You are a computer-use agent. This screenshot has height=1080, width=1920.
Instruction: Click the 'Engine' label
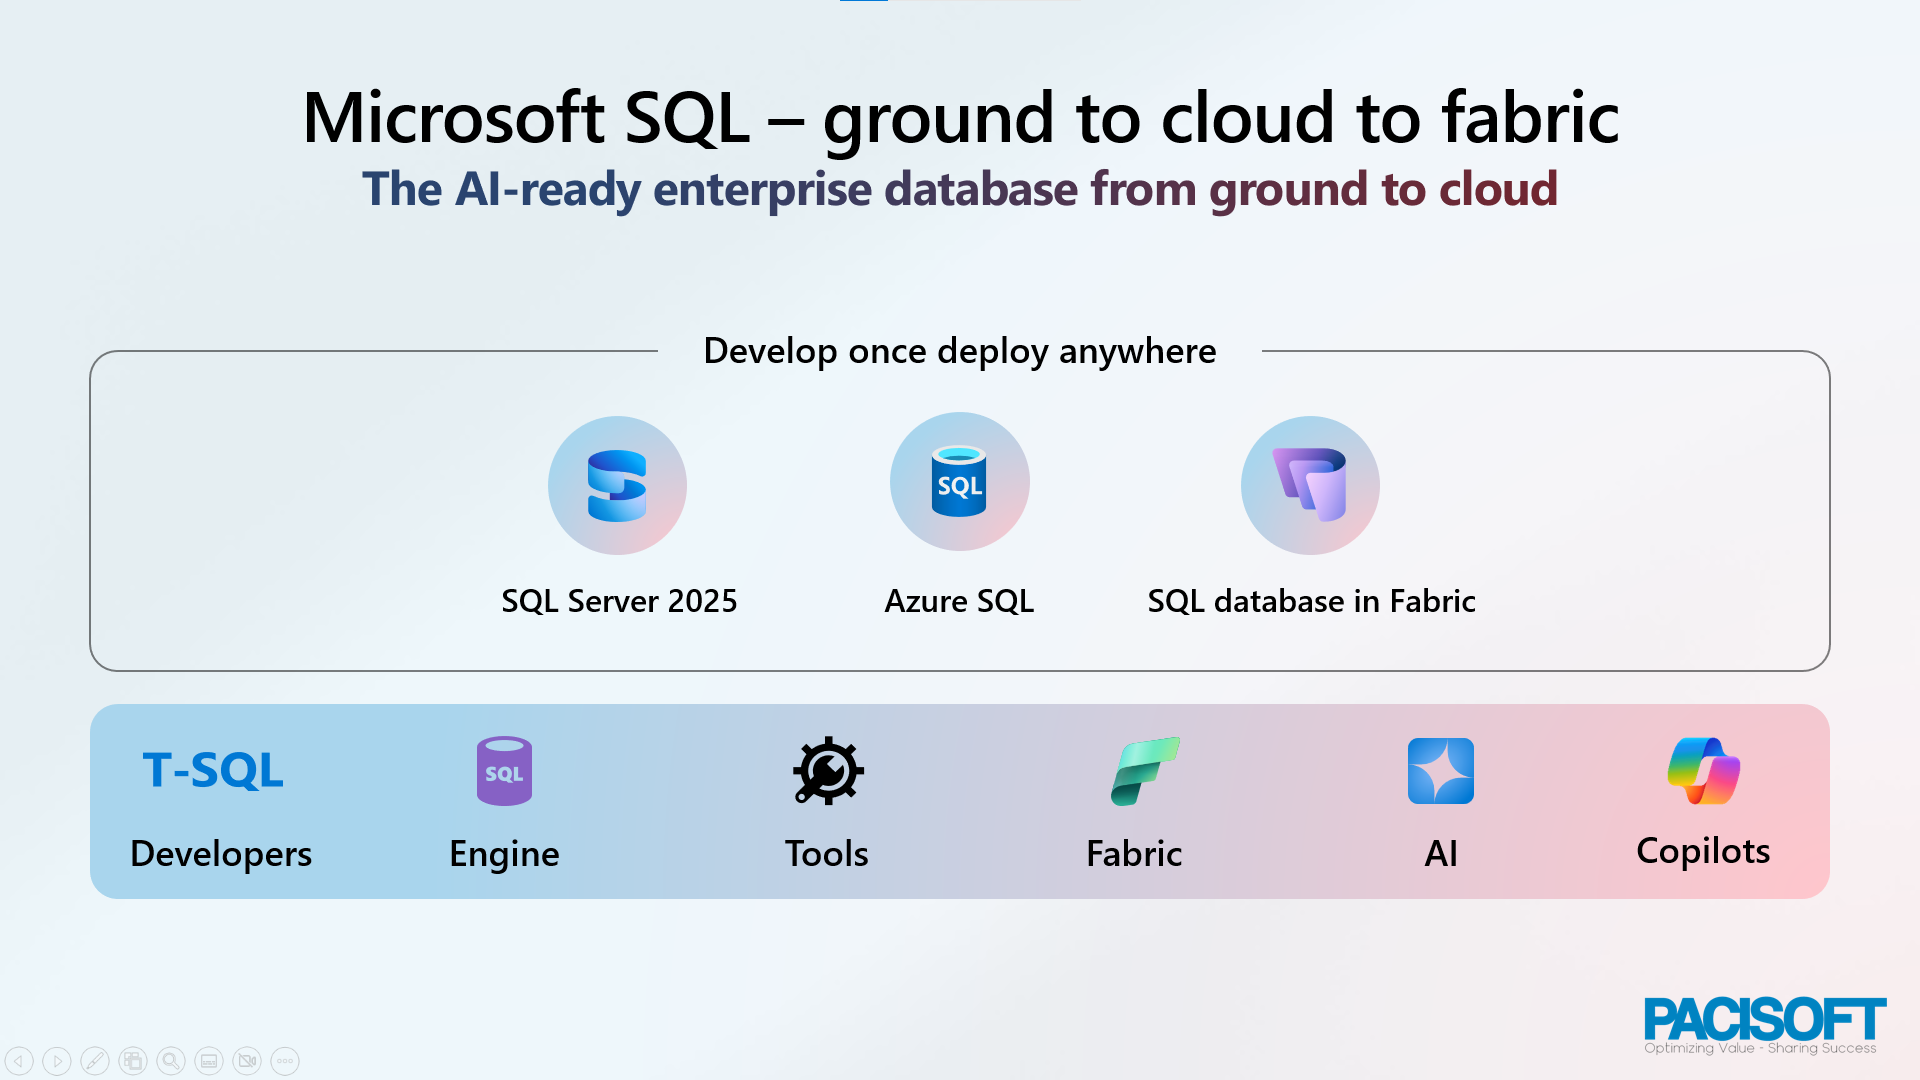tap(504, 855)
